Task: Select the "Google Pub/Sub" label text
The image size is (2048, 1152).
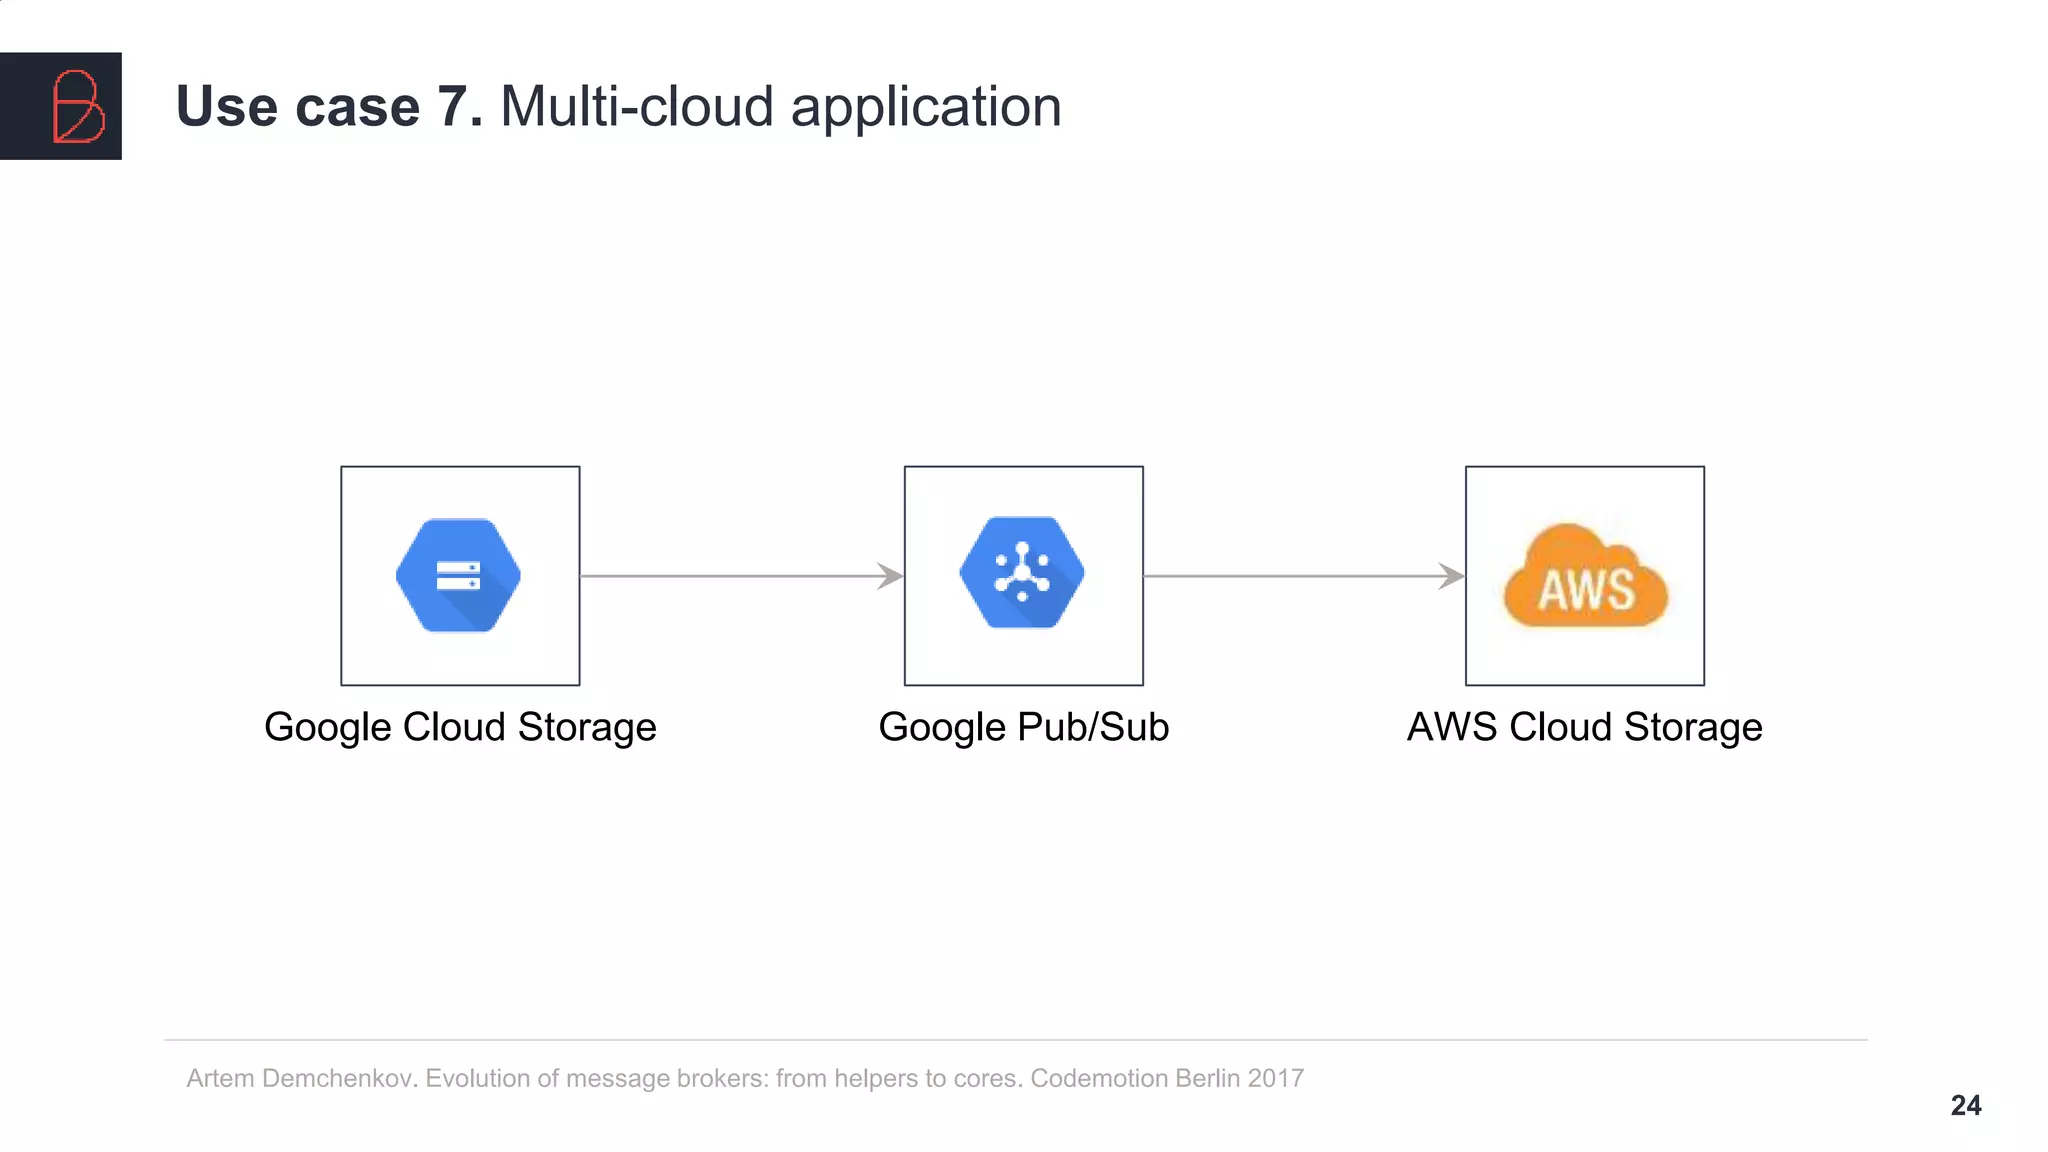Action: click(1023, 727)
